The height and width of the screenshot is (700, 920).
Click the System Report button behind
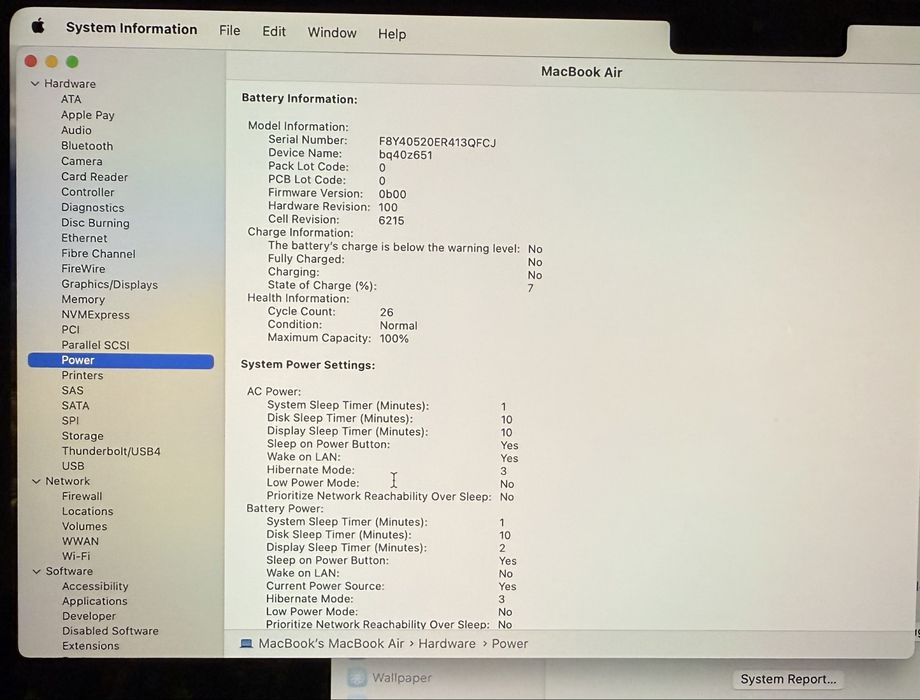[x=788, y=679]
